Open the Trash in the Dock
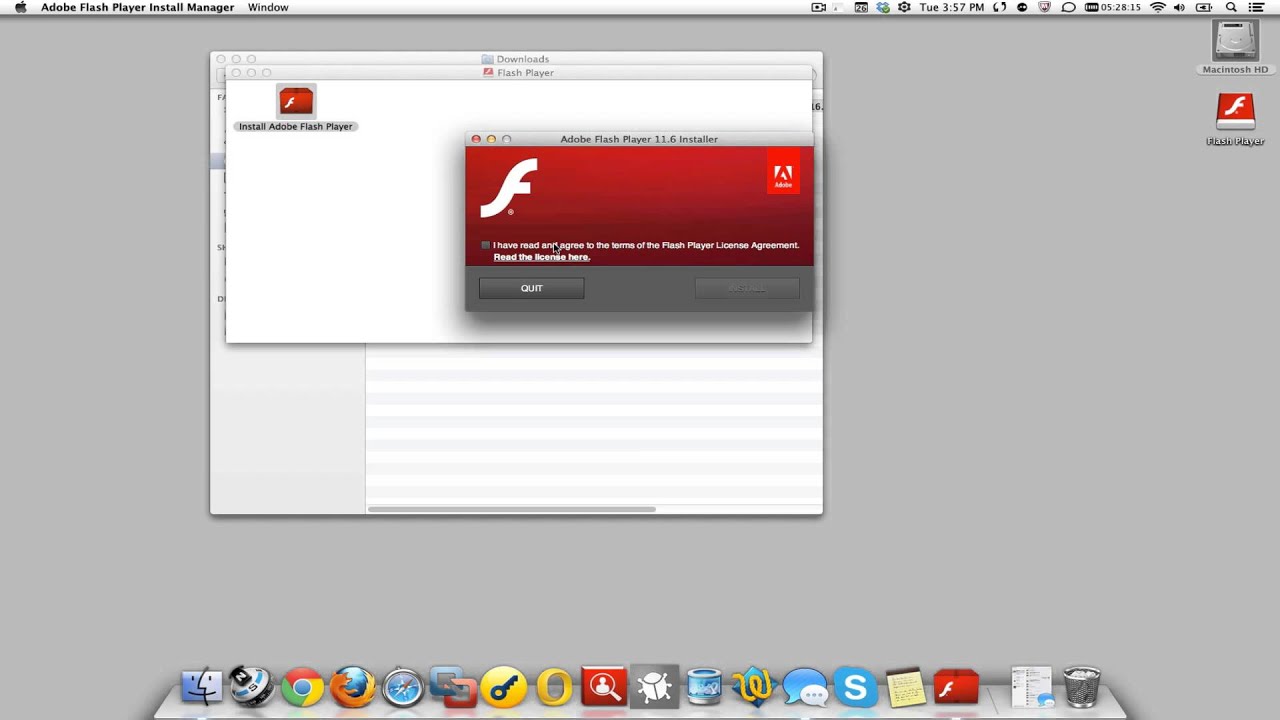Image resolution: width=1280 pixels, height=720 pixels. click(1082, 687)
